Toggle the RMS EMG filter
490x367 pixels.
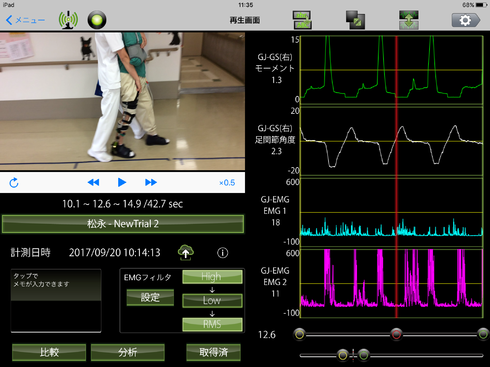(x=212, y=324)
